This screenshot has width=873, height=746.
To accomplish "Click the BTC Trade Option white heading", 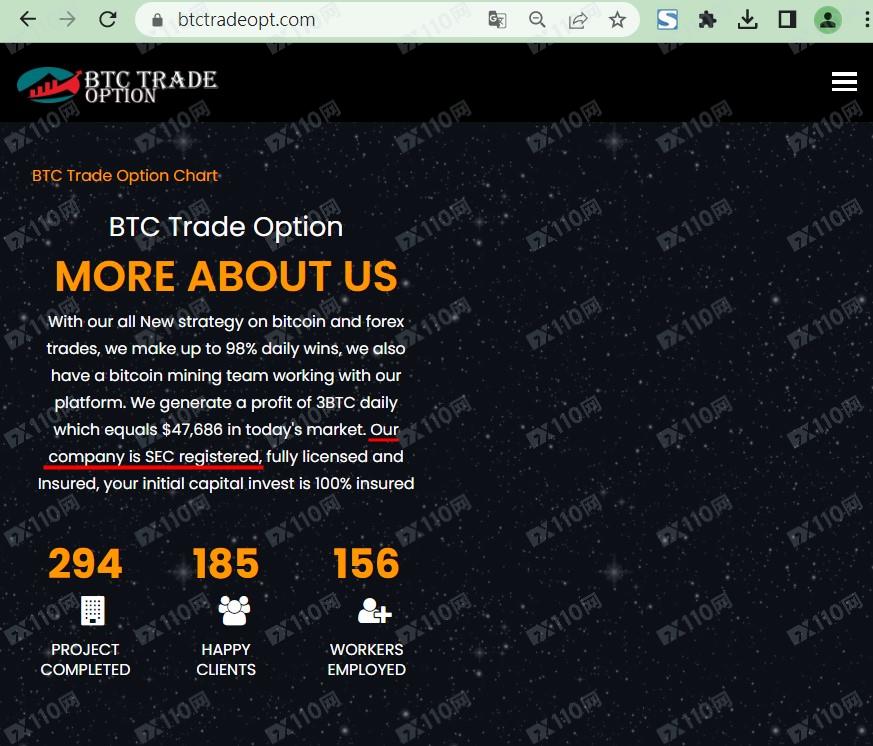I will coord(225,227).
